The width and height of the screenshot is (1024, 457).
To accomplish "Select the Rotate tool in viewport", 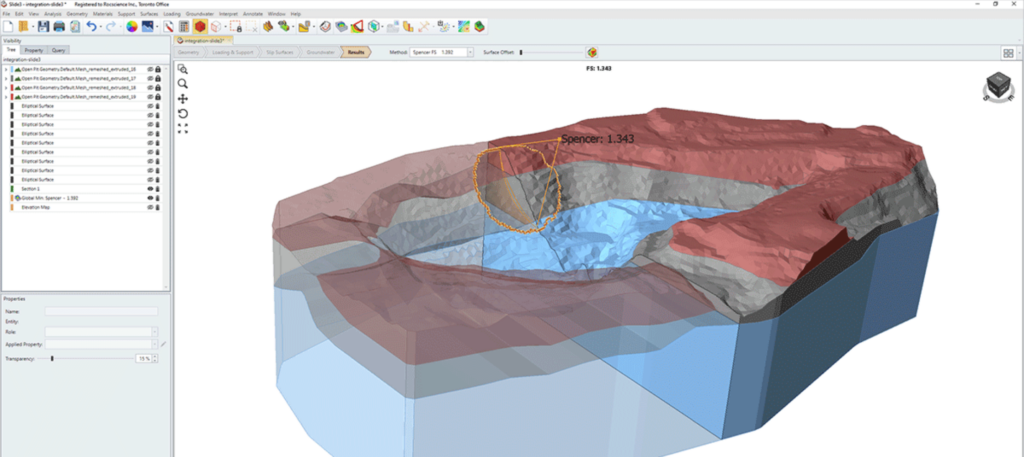I will [183, 114].
